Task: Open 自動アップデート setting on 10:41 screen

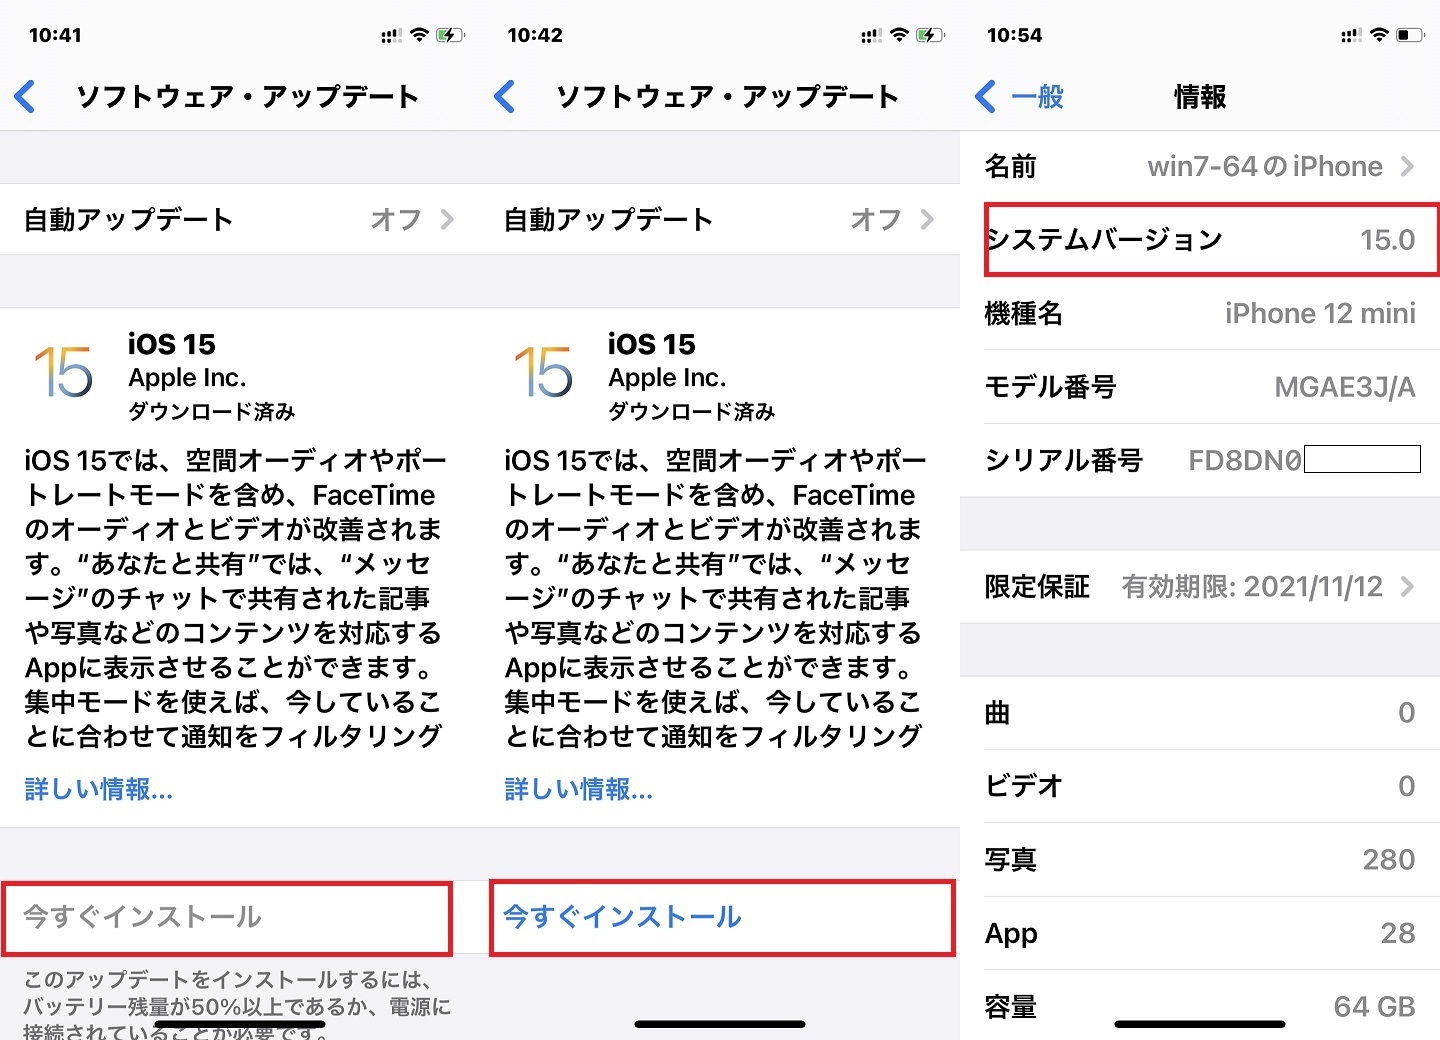Action: click(238, 219)
